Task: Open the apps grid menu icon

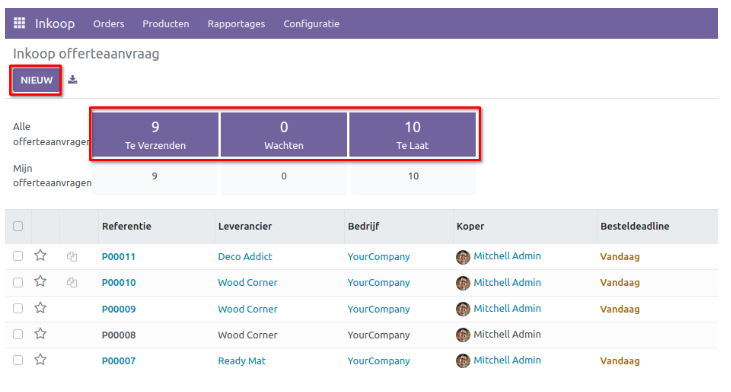Action: coord(19,23)
